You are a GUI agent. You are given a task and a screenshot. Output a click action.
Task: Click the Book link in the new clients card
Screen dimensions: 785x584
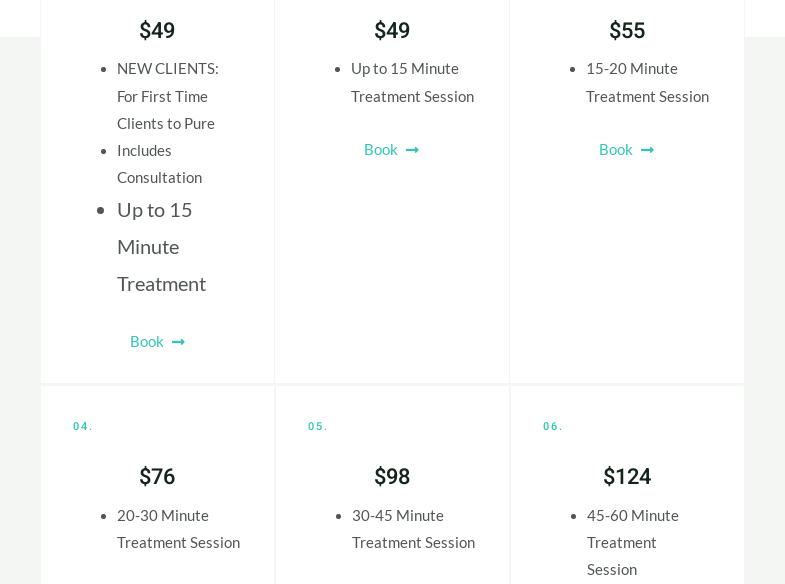point(147,341)
